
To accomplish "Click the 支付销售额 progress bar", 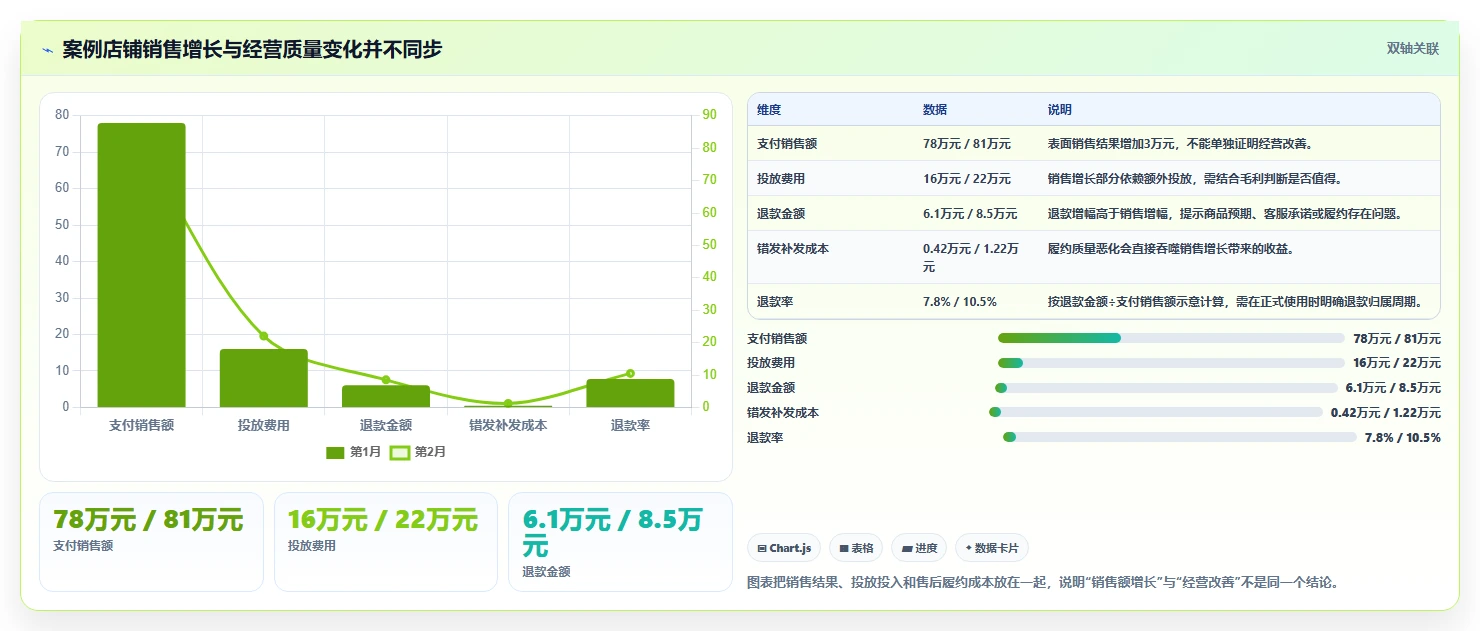I will point(1171,338).
